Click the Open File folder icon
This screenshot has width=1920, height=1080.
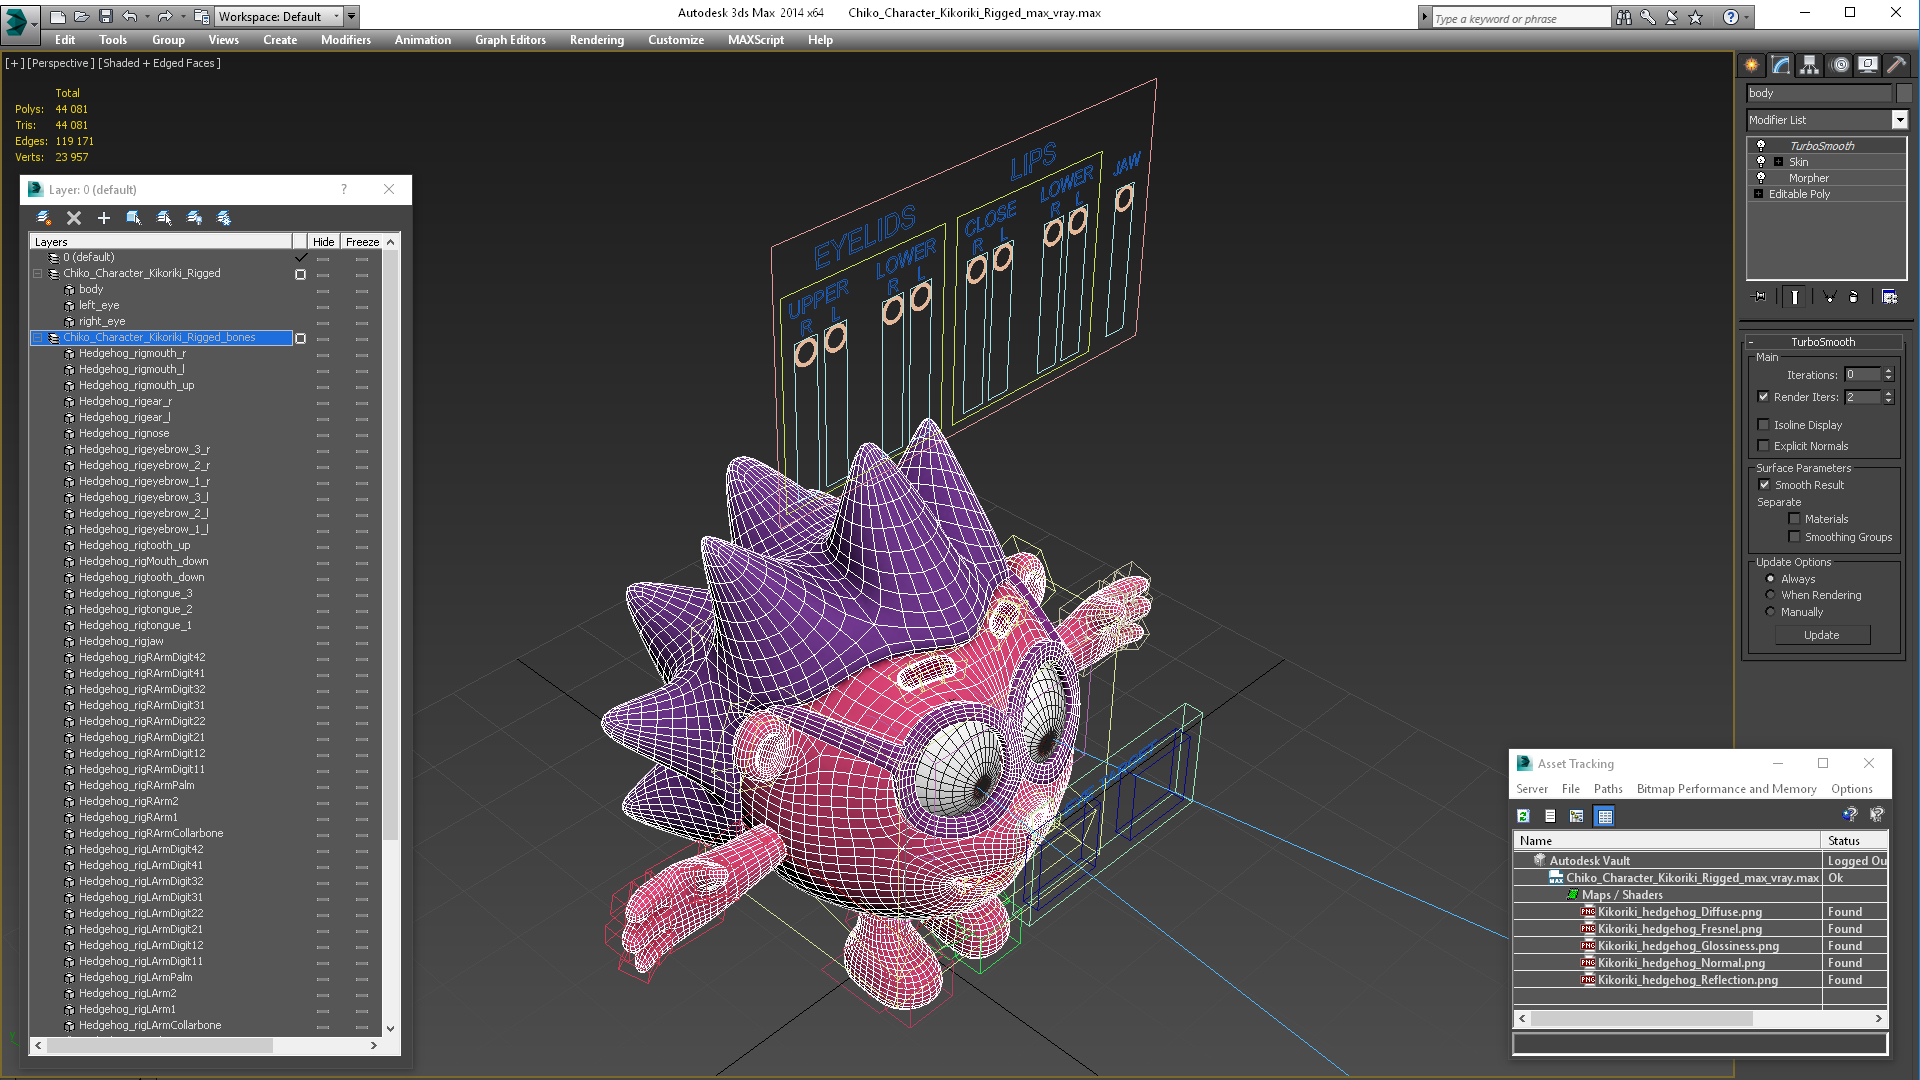(x=82, y=16)
